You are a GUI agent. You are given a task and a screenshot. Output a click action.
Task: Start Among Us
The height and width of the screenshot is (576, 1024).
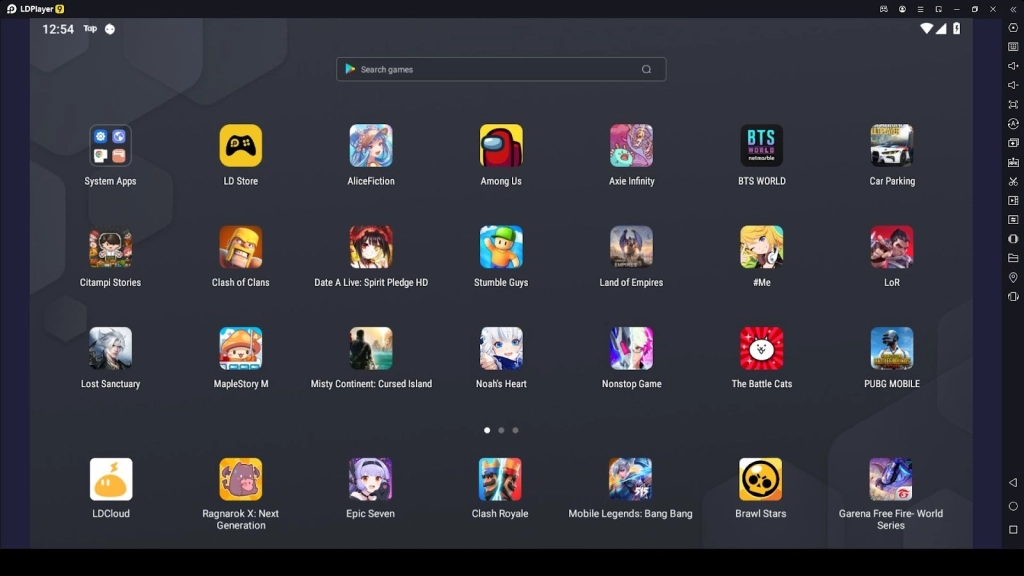pos(501,146)
